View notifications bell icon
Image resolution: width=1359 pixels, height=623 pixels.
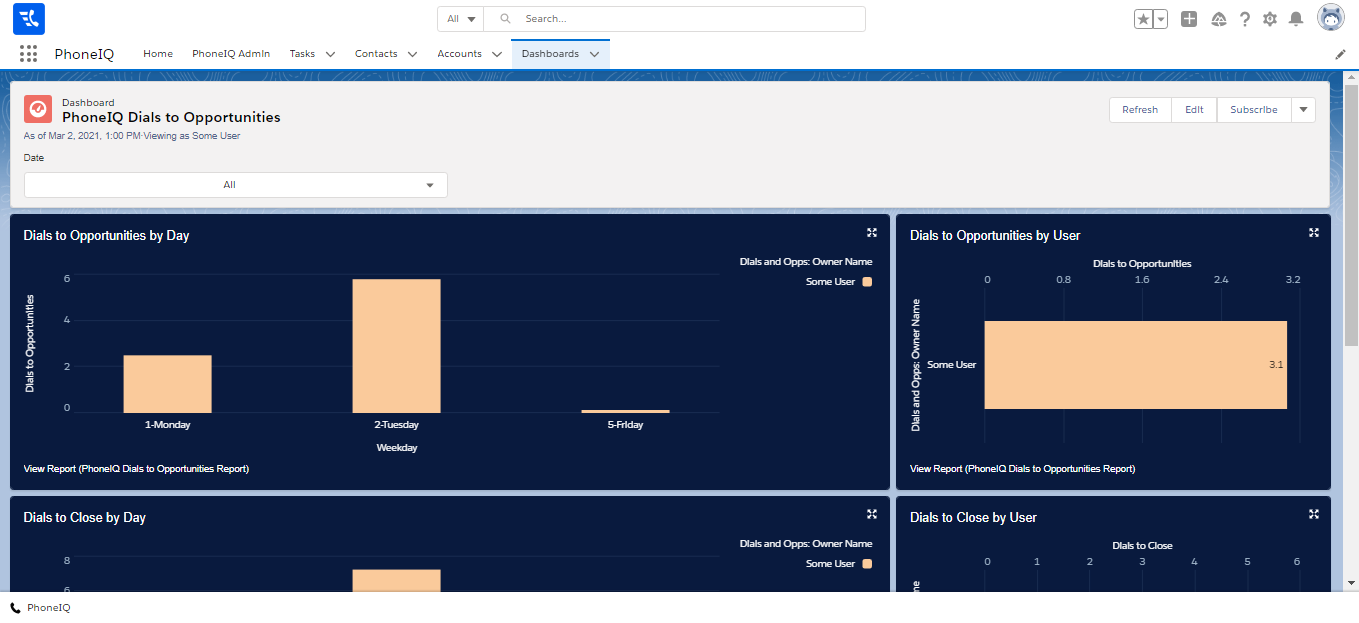click(x=1296, y=19)
